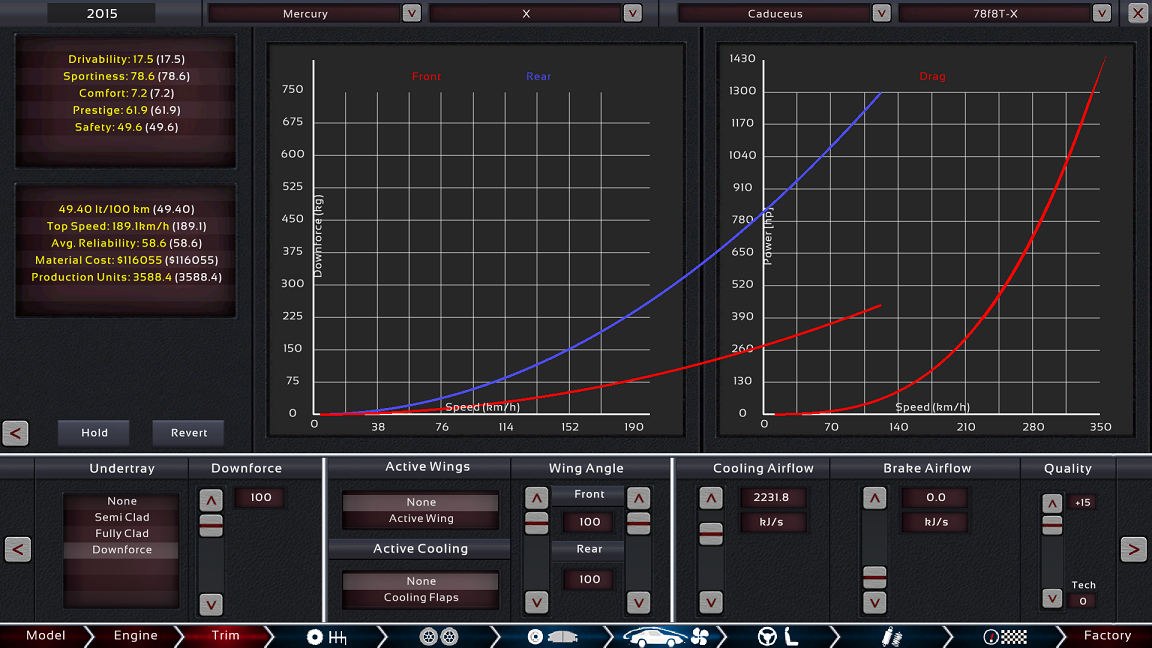Choose Active Wing in the Active Wings list
1152x648 pixels.
(x=421, y=519)
